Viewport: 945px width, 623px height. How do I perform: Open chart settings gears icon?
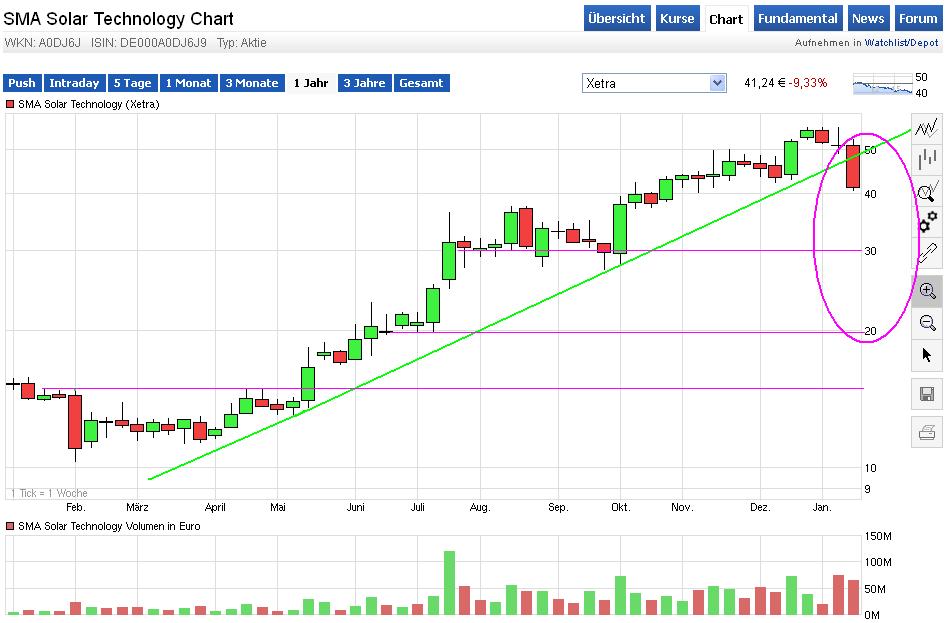tap(928, 220)
